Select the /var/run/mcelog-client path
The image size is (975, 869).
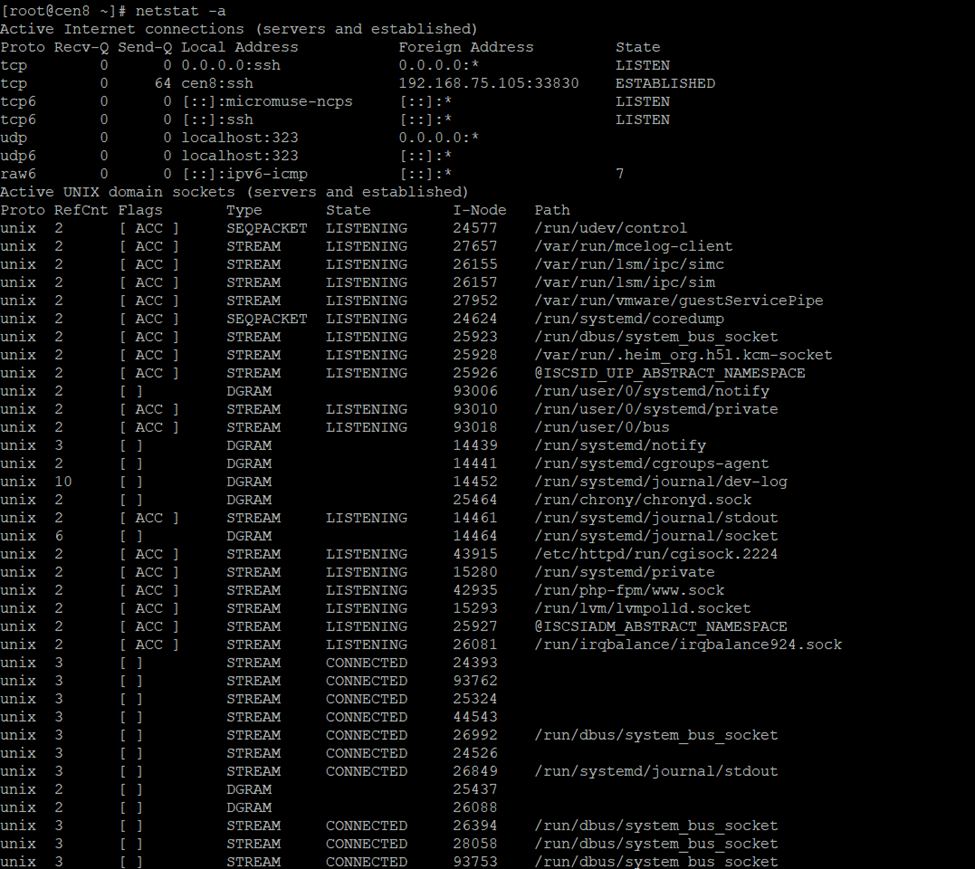point(634,246)
